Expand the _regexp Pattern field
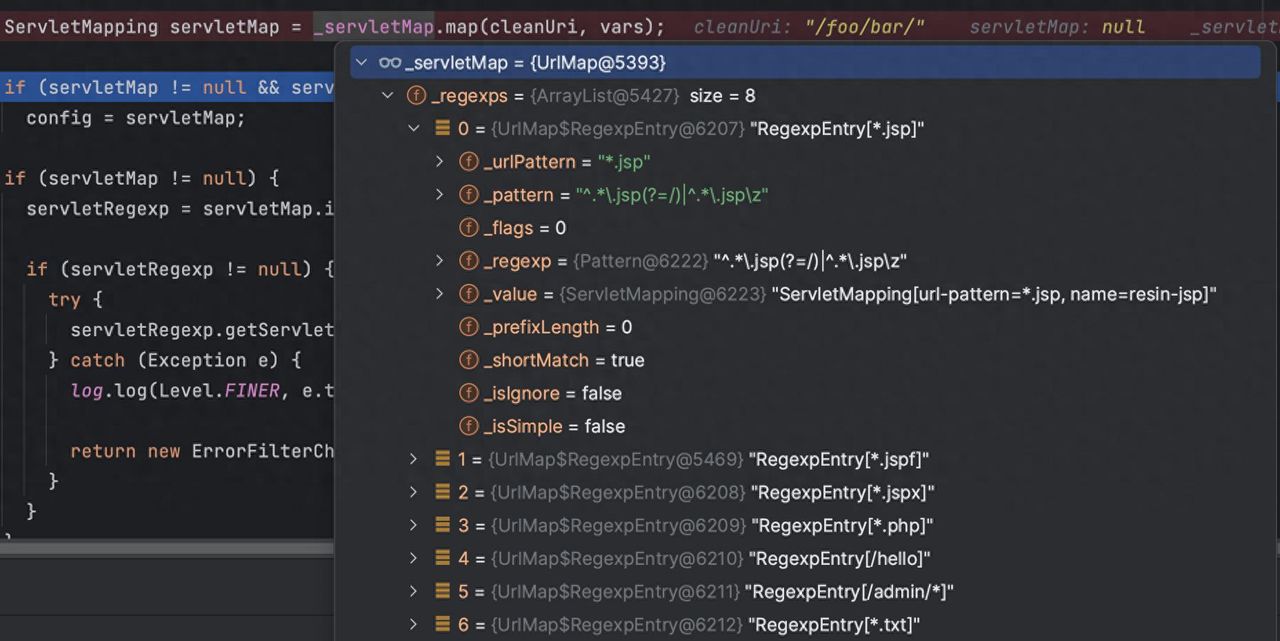1280x641 pixels. (x=440, y=261)
